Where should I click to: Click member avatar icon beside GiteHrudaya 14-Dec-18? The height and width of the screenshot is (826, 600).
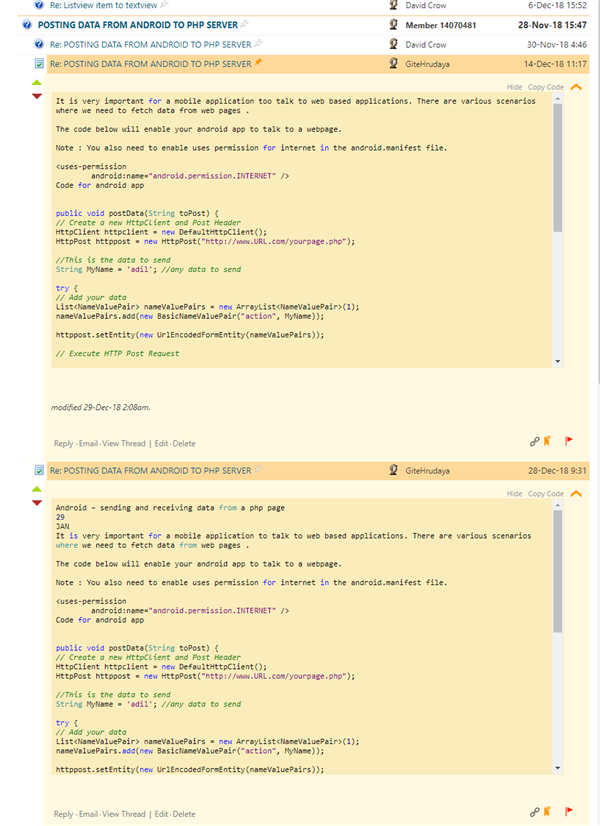pyautogui.click(x=393, y=63)
